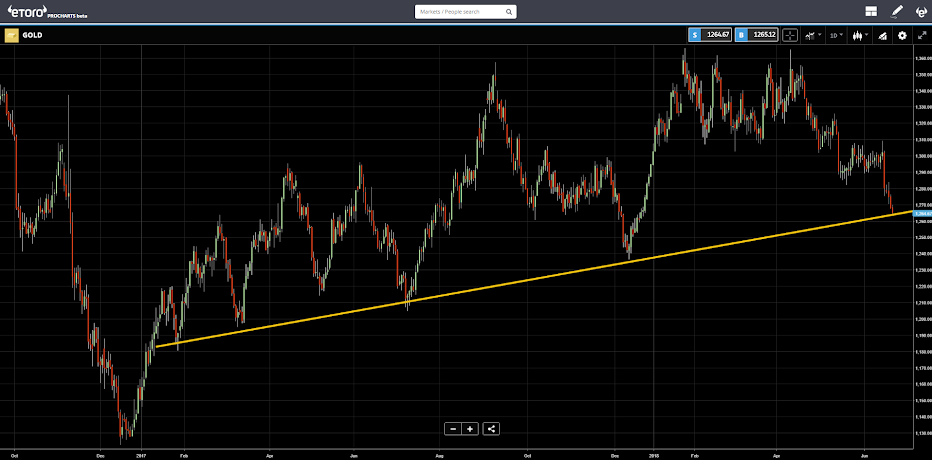Click the eToro ProCharts logo
This screenshot has height=460, width=932.
pos(47,11)
